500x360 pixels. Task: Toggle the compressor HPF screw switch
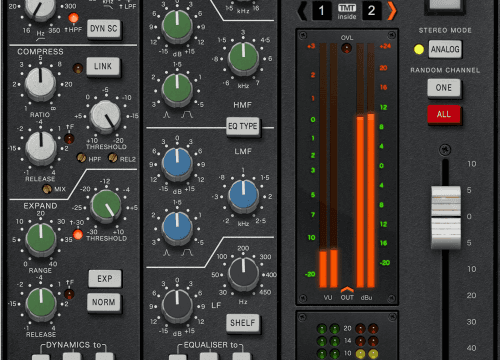click(x=81, y=158)
